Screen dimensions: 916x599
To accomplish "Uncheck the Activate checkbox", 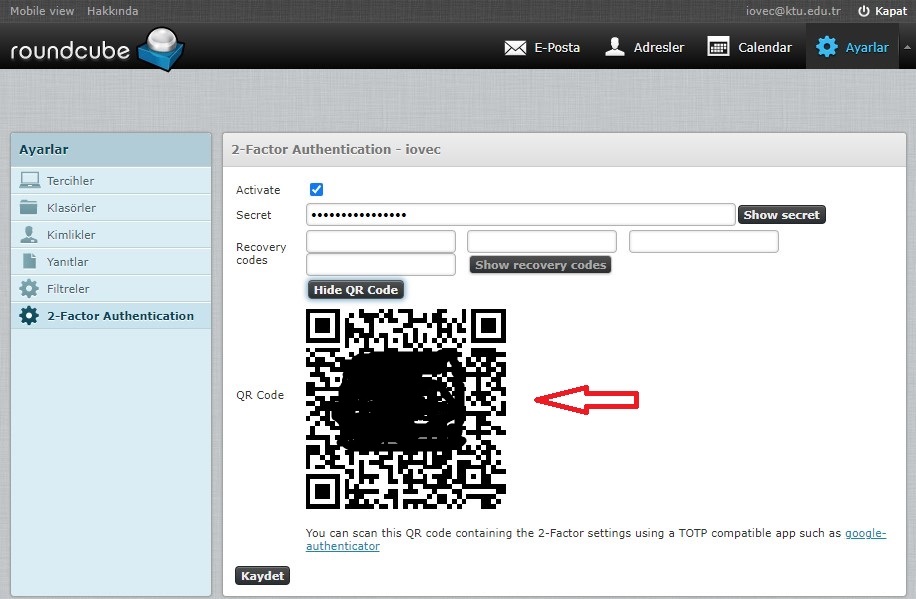I will [x=317, y=190].
